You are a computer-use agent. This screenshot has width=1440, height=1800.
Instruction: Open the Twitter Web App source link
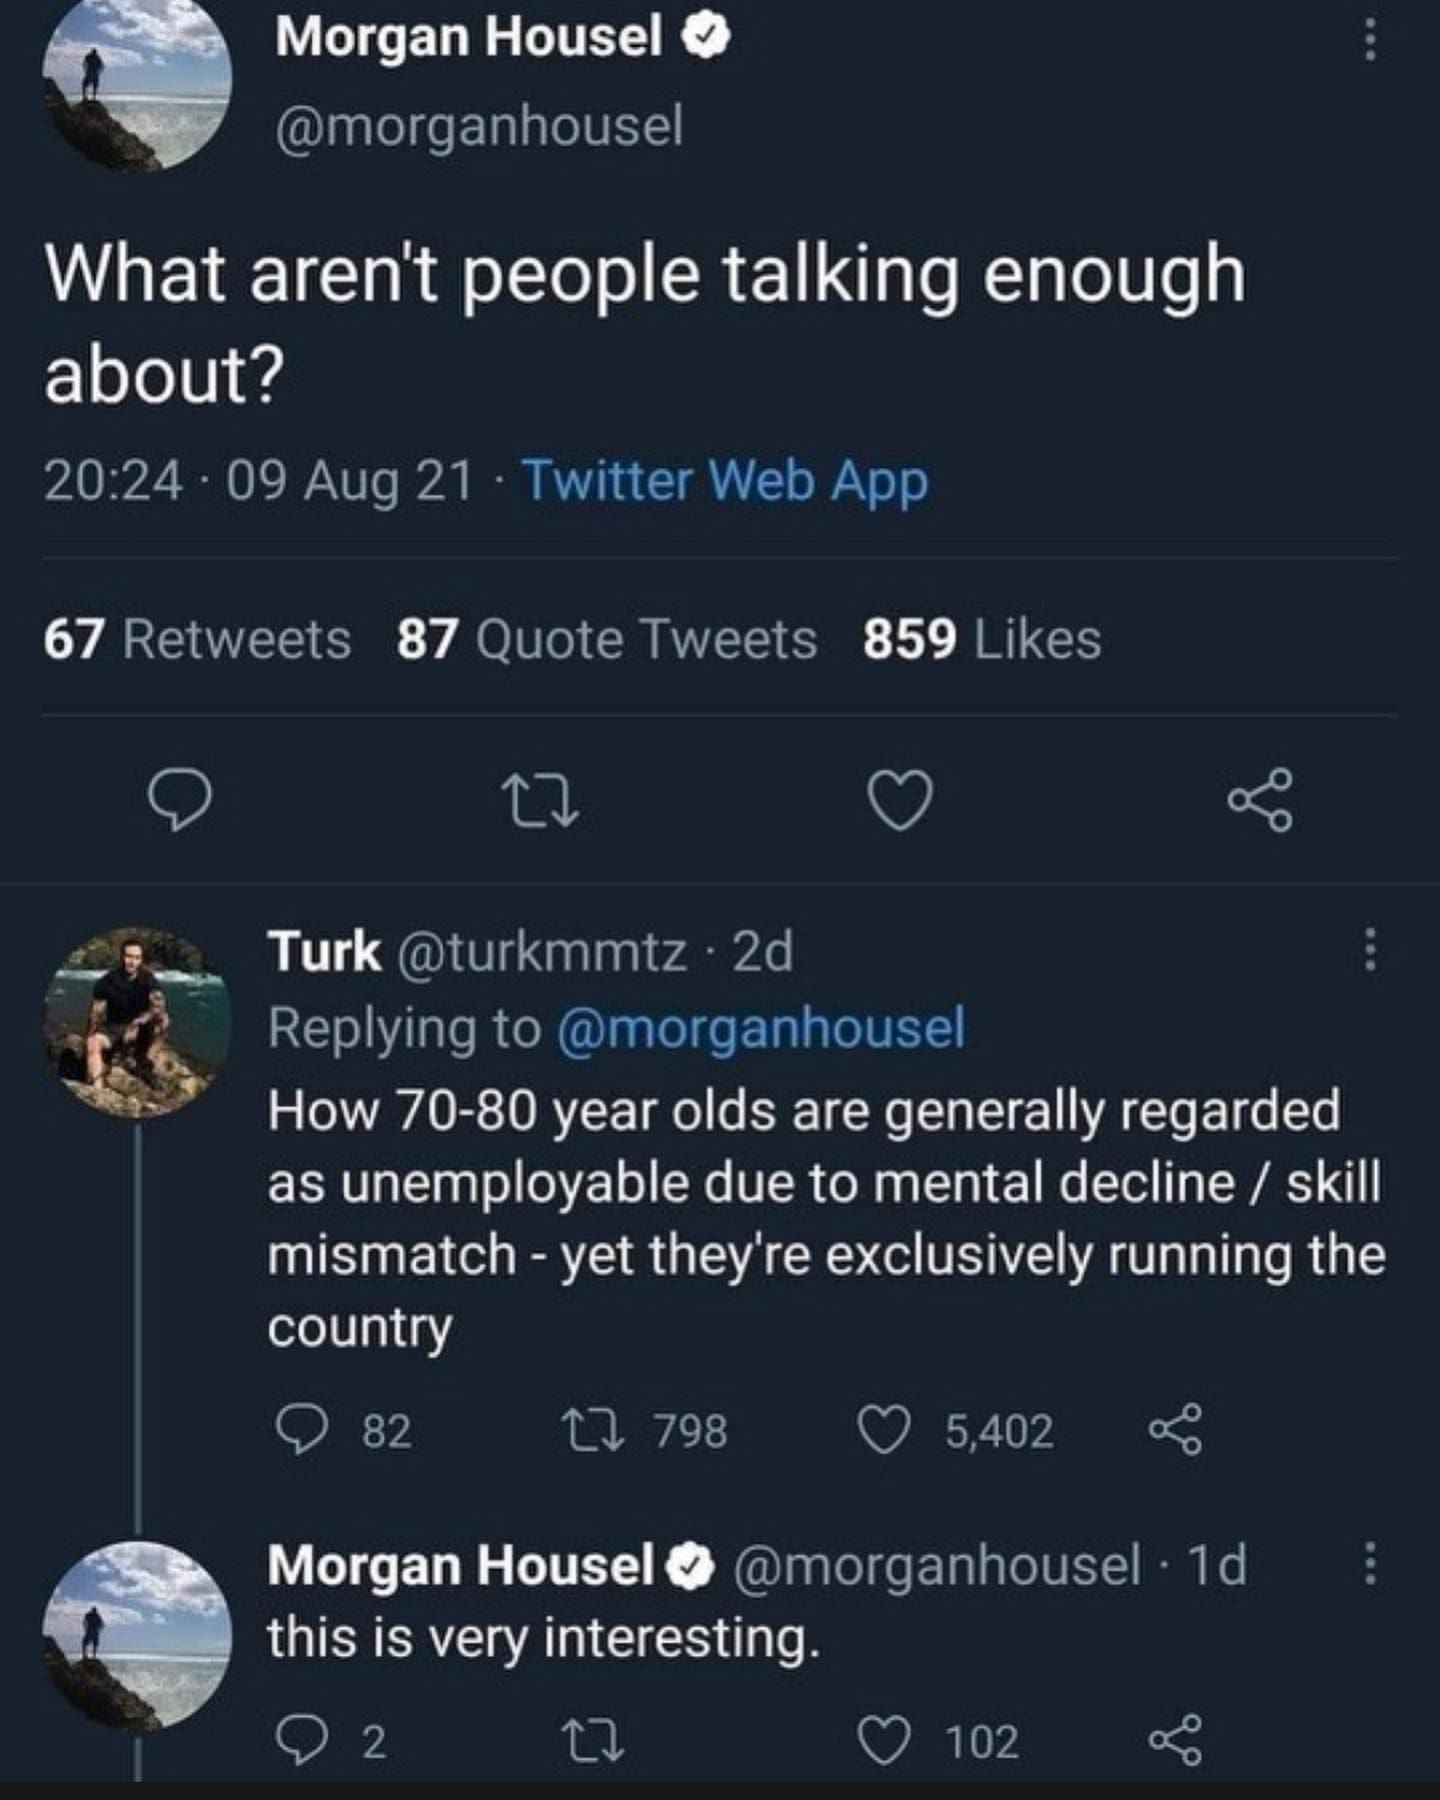click(x=726, y=483)
